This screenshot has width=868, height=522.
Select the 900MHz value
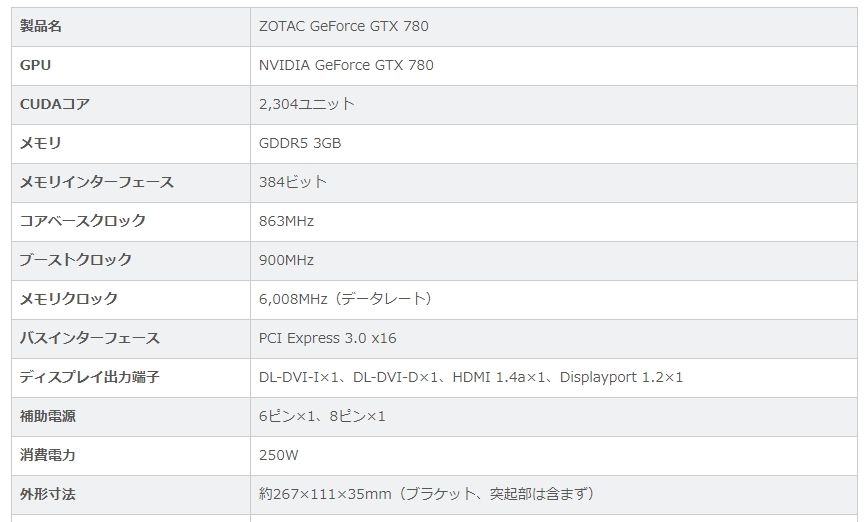[x=286, y=260]
